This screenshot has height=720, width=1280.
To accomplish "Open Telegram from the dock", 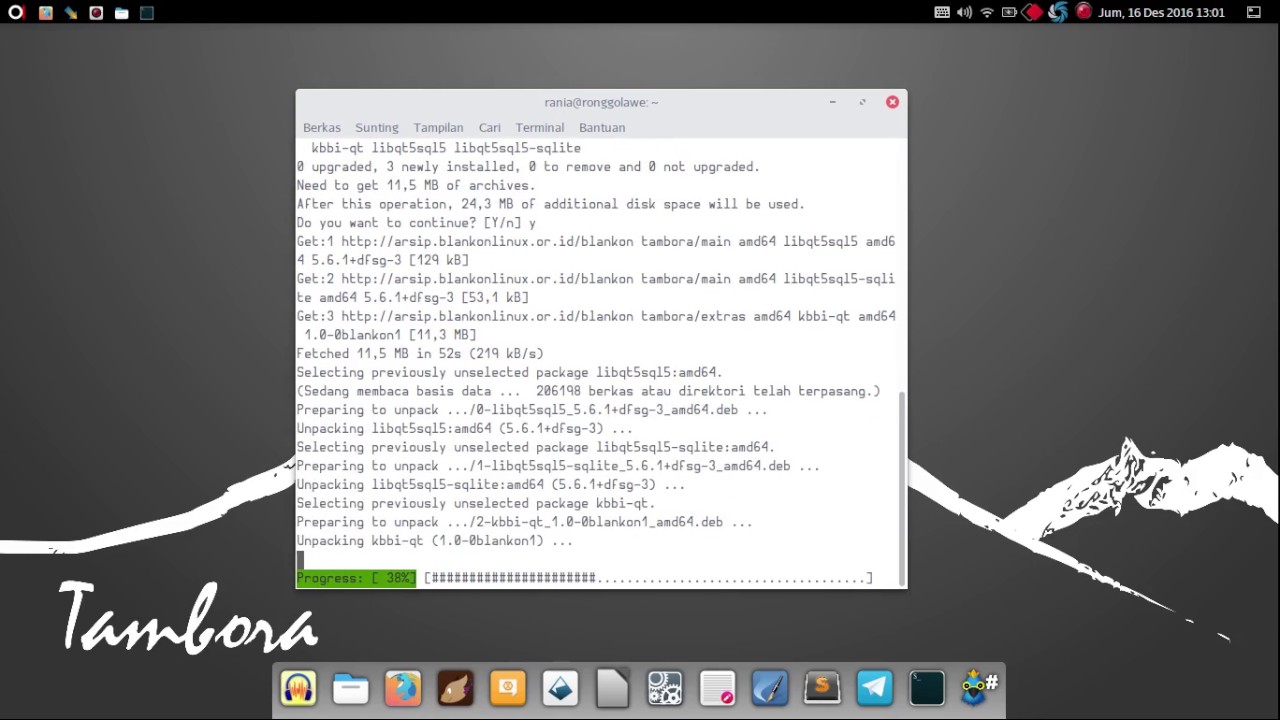I will [874, 688].
